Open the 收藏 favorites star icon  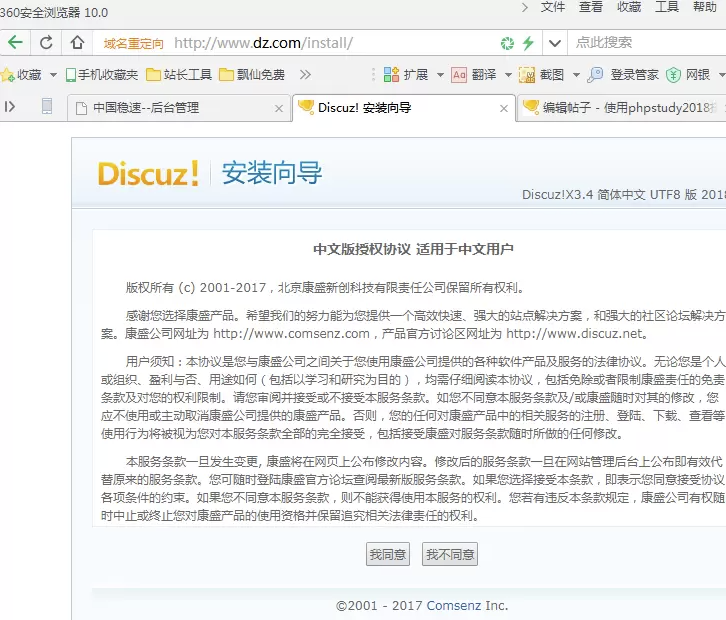pos(8,75)
